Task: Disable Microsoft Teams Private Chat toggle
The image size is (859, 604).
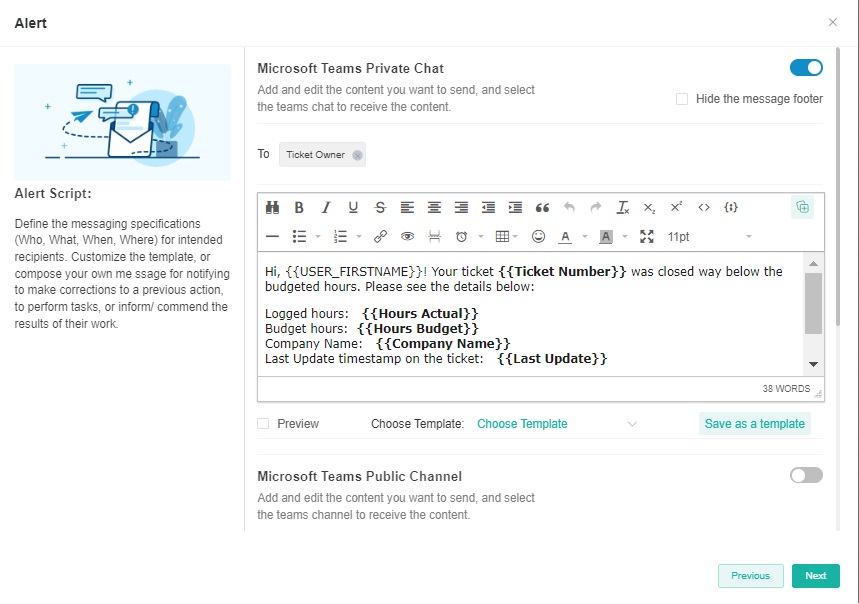Action: pyautogui.click(x=806, y=68)
